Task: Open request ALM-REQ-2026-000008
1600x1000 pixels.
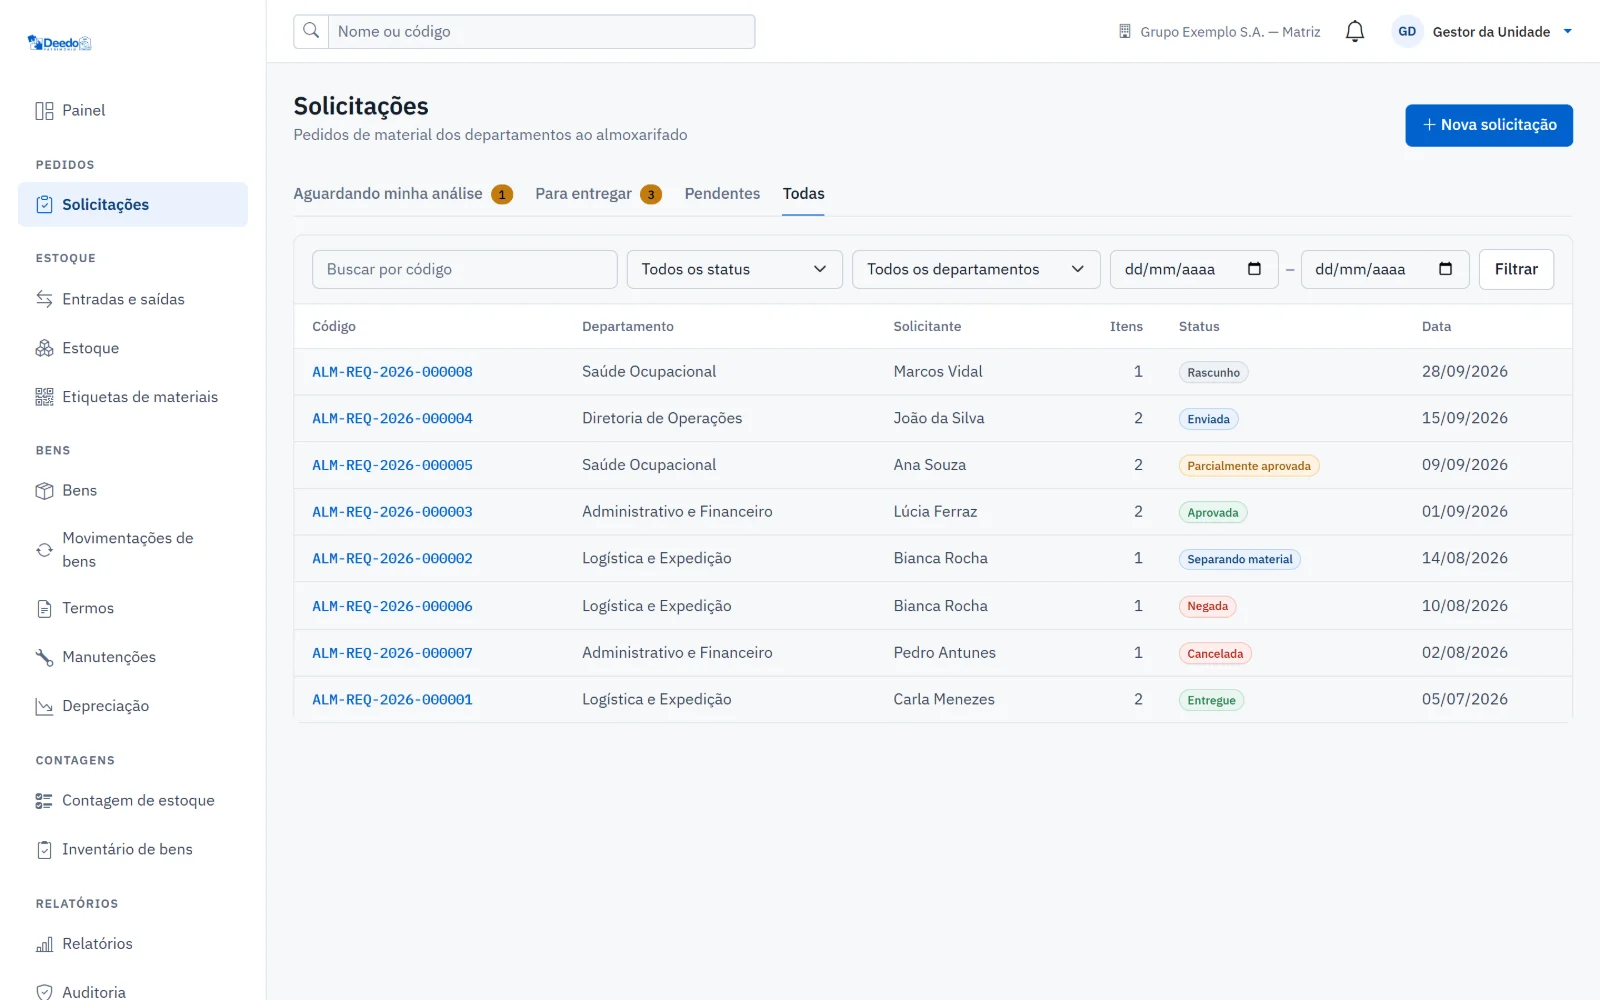Action: point(392,372)
